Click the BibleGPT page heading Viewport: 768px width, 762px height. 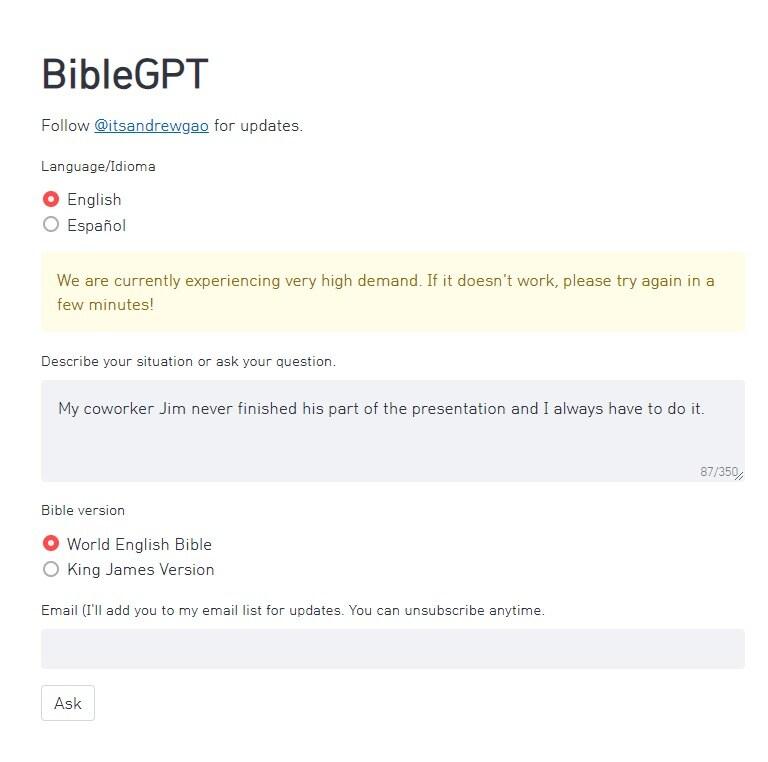125,76
